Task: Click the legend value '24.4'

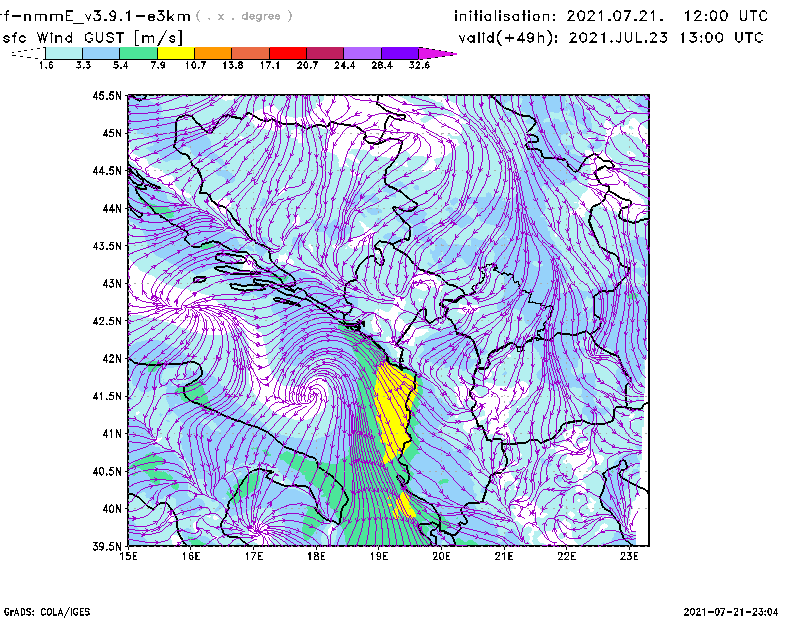Action: coord(344,65)
